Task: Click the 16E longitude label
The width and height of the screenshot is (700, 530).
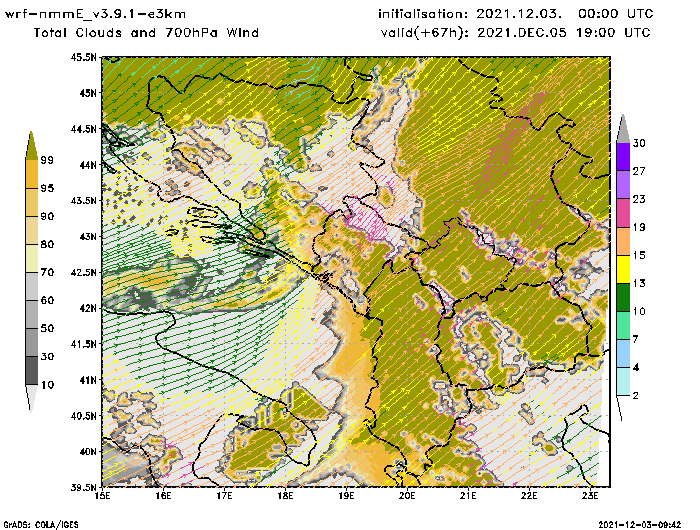Action: click(163, 496)
